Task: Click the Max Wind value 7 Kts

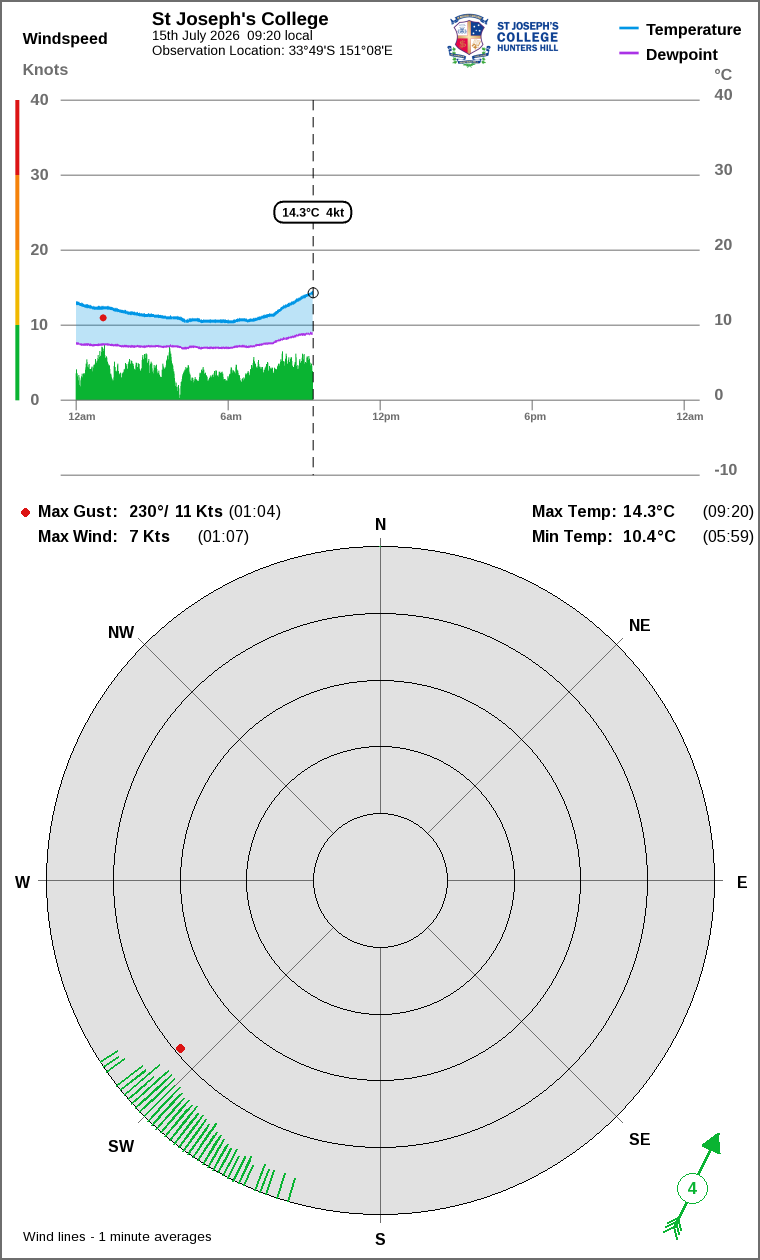Action: click(x=150, y=536)
